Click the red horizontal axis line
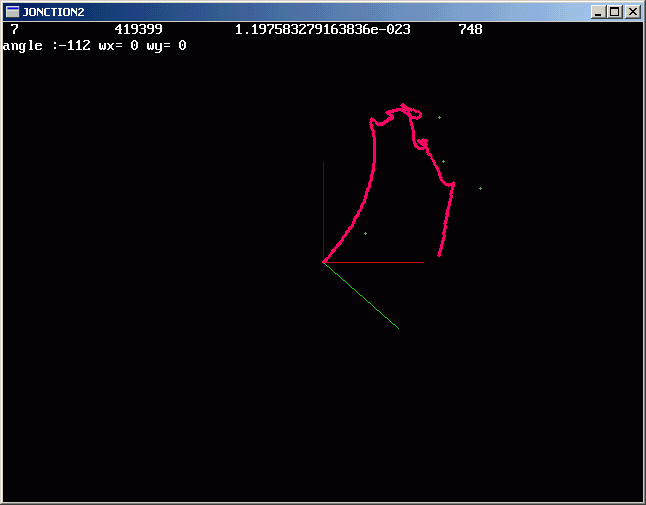 click(x=380, y=262)
